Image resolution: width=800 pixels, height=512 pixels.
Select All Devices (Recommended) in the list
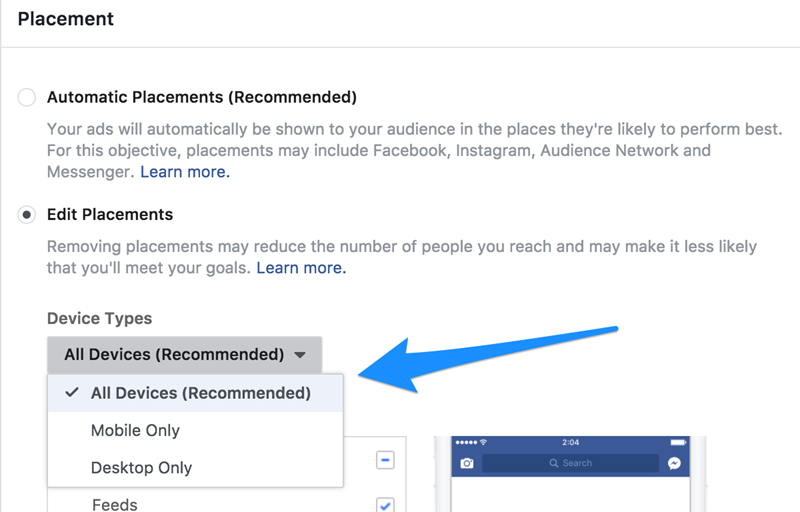[200, 393]
